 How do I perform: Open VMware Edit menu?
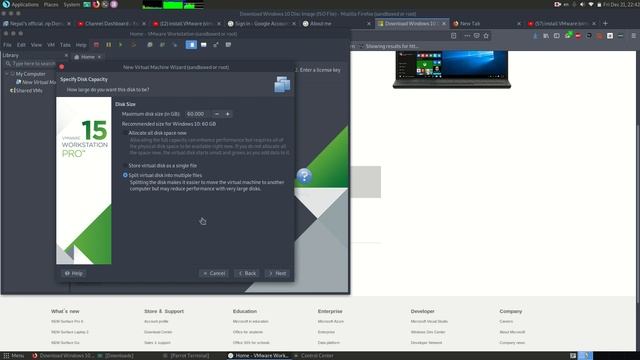[x=21, y=45]
